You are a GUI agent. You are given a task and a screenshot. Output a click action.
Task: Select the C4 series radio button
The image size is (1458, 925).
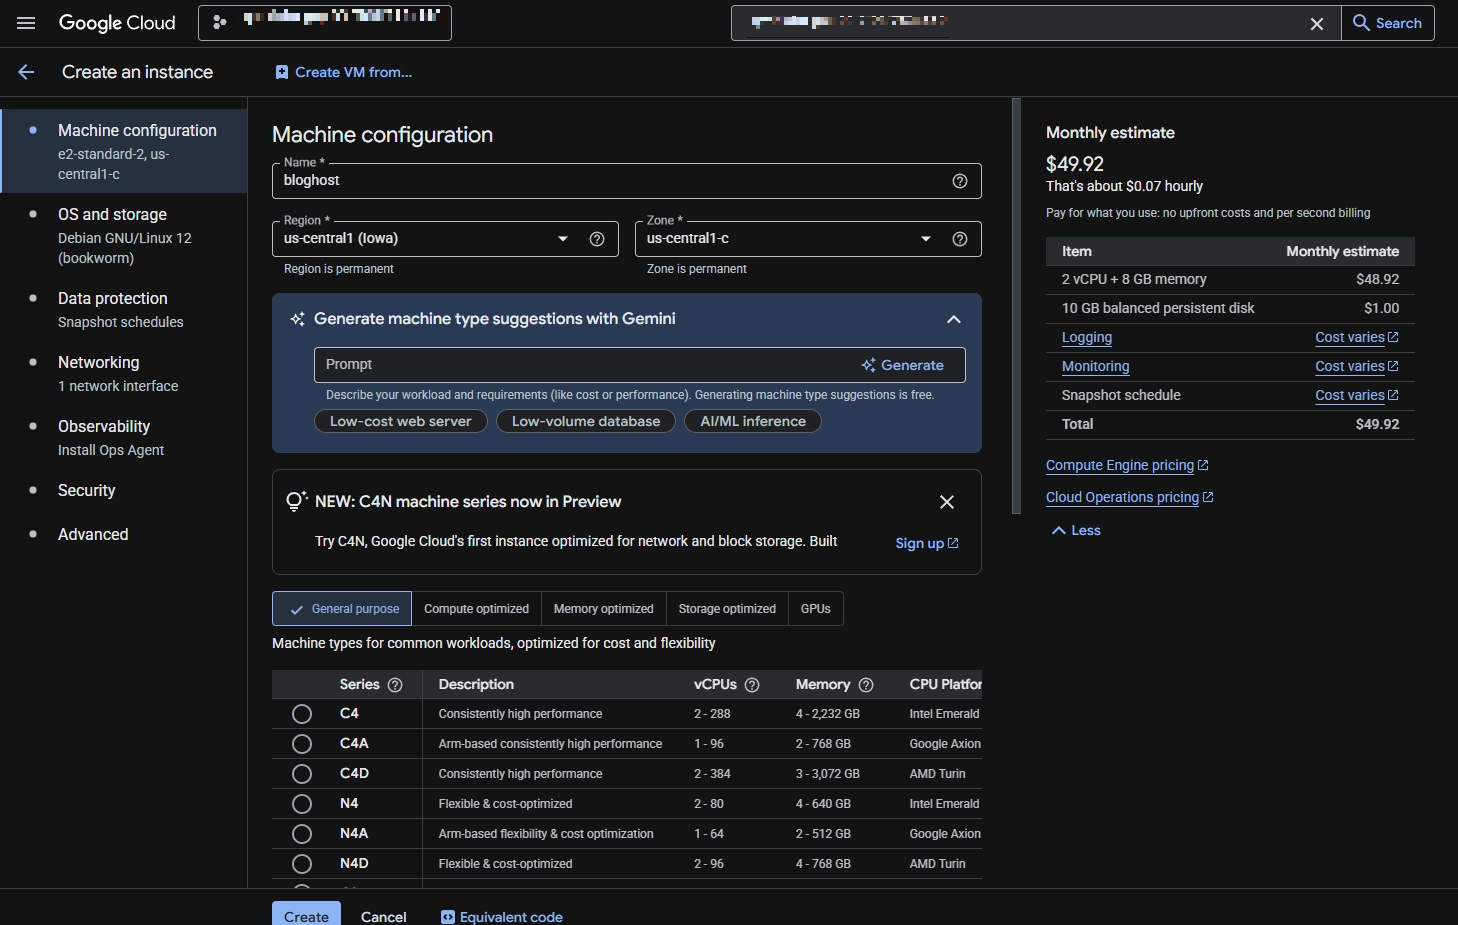point(302,714)
